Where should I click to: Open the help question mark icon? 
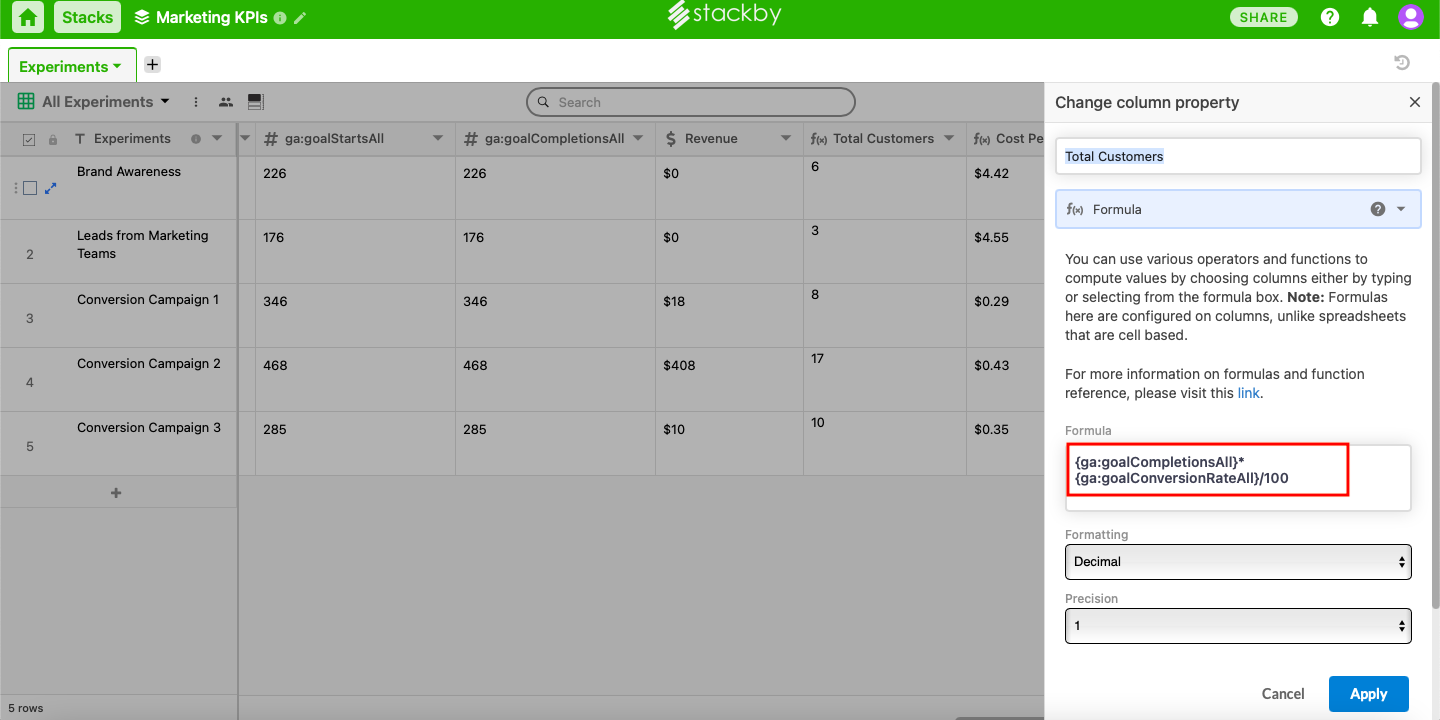[1330, 17]
